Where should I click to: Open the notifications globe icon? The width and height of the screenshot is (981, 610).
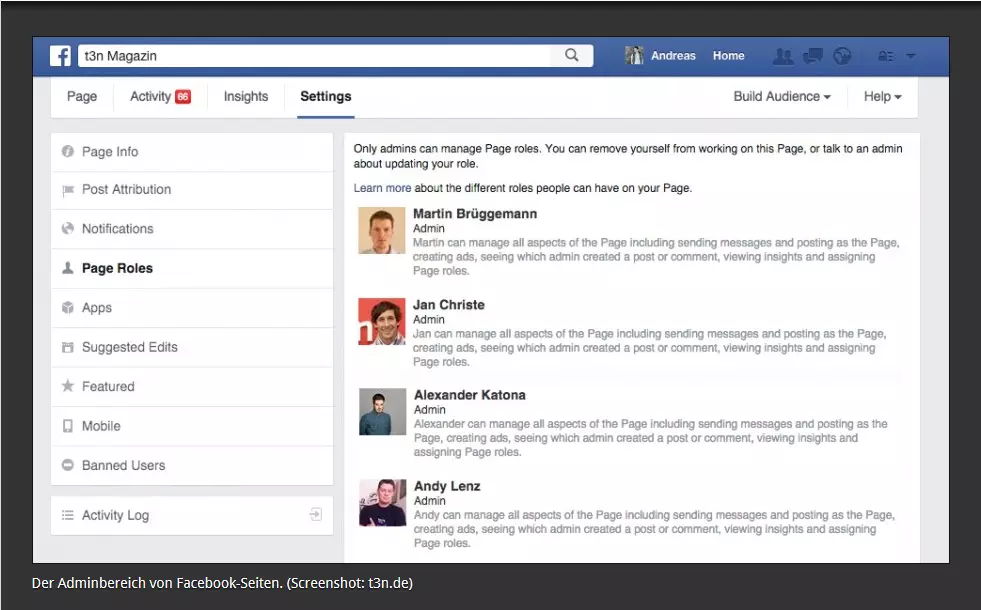[x=842, y=56]
